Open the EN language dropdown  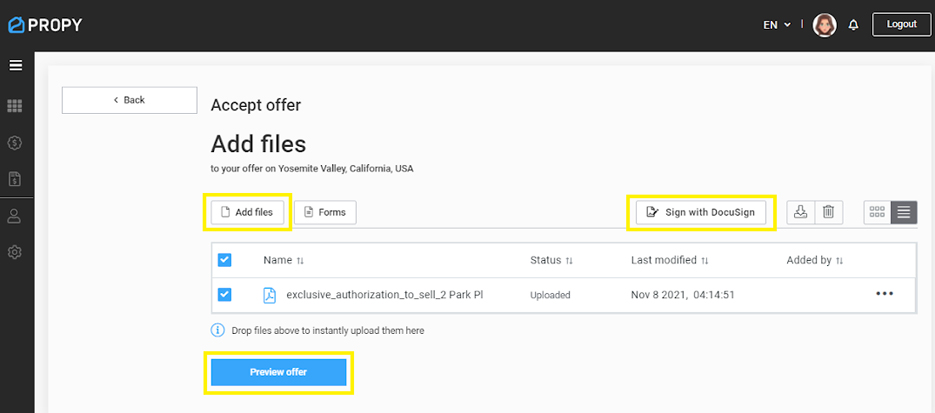point(777,25)
